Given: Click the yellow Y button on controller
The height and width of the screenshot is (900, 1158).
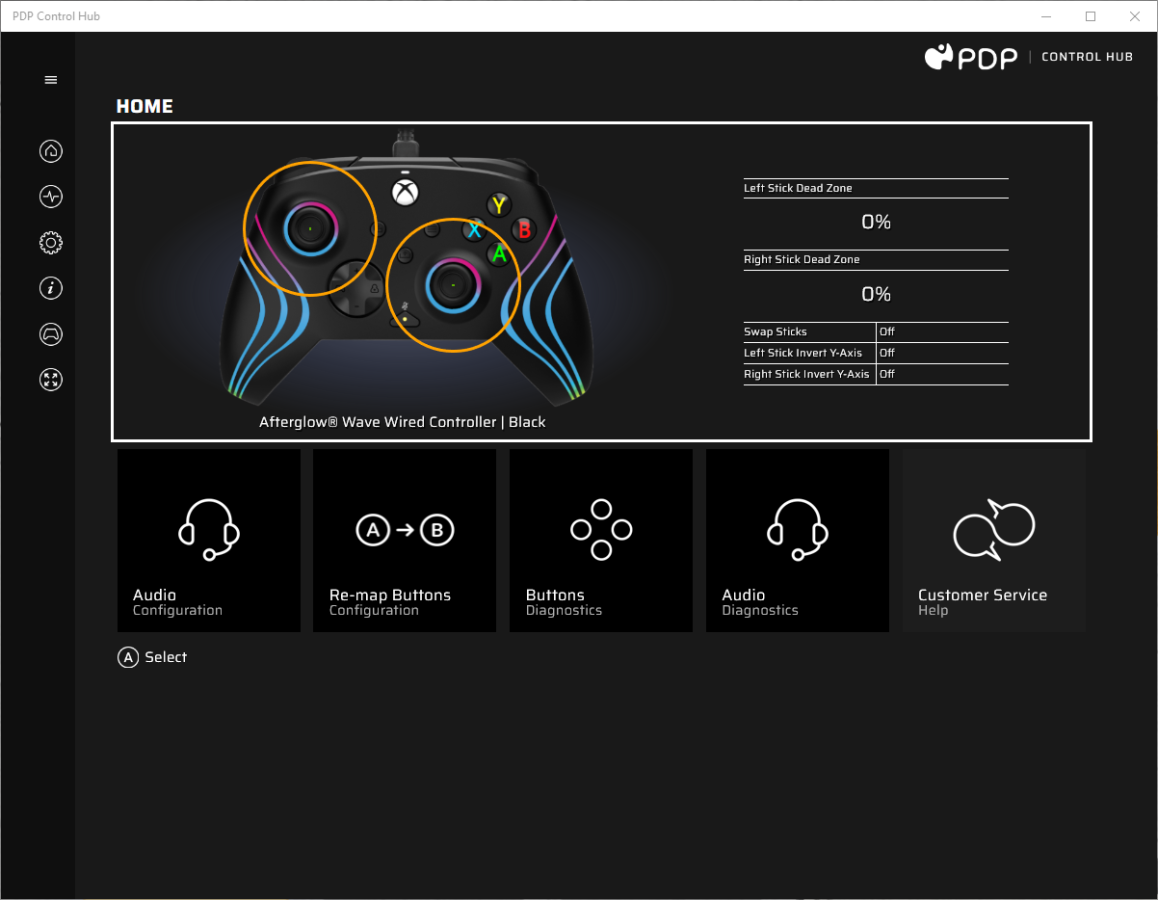Looking at the screenshot, I should click(x=499, y=205).
